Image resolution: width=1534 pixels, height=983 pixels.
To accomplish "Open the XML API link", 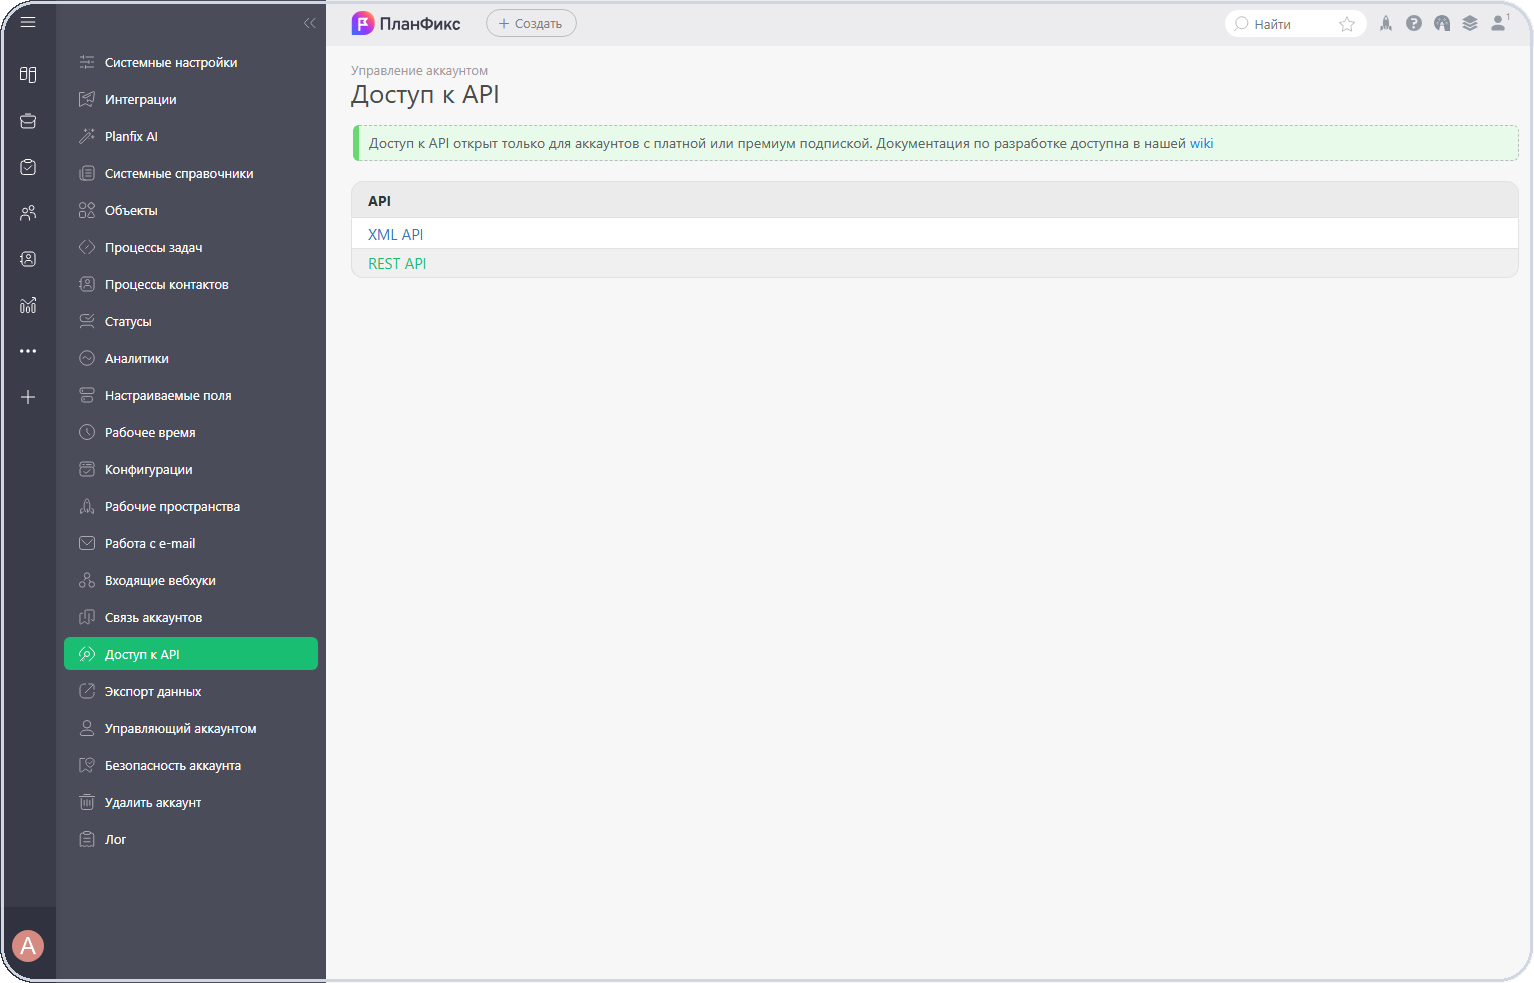I will pos(396,234).
